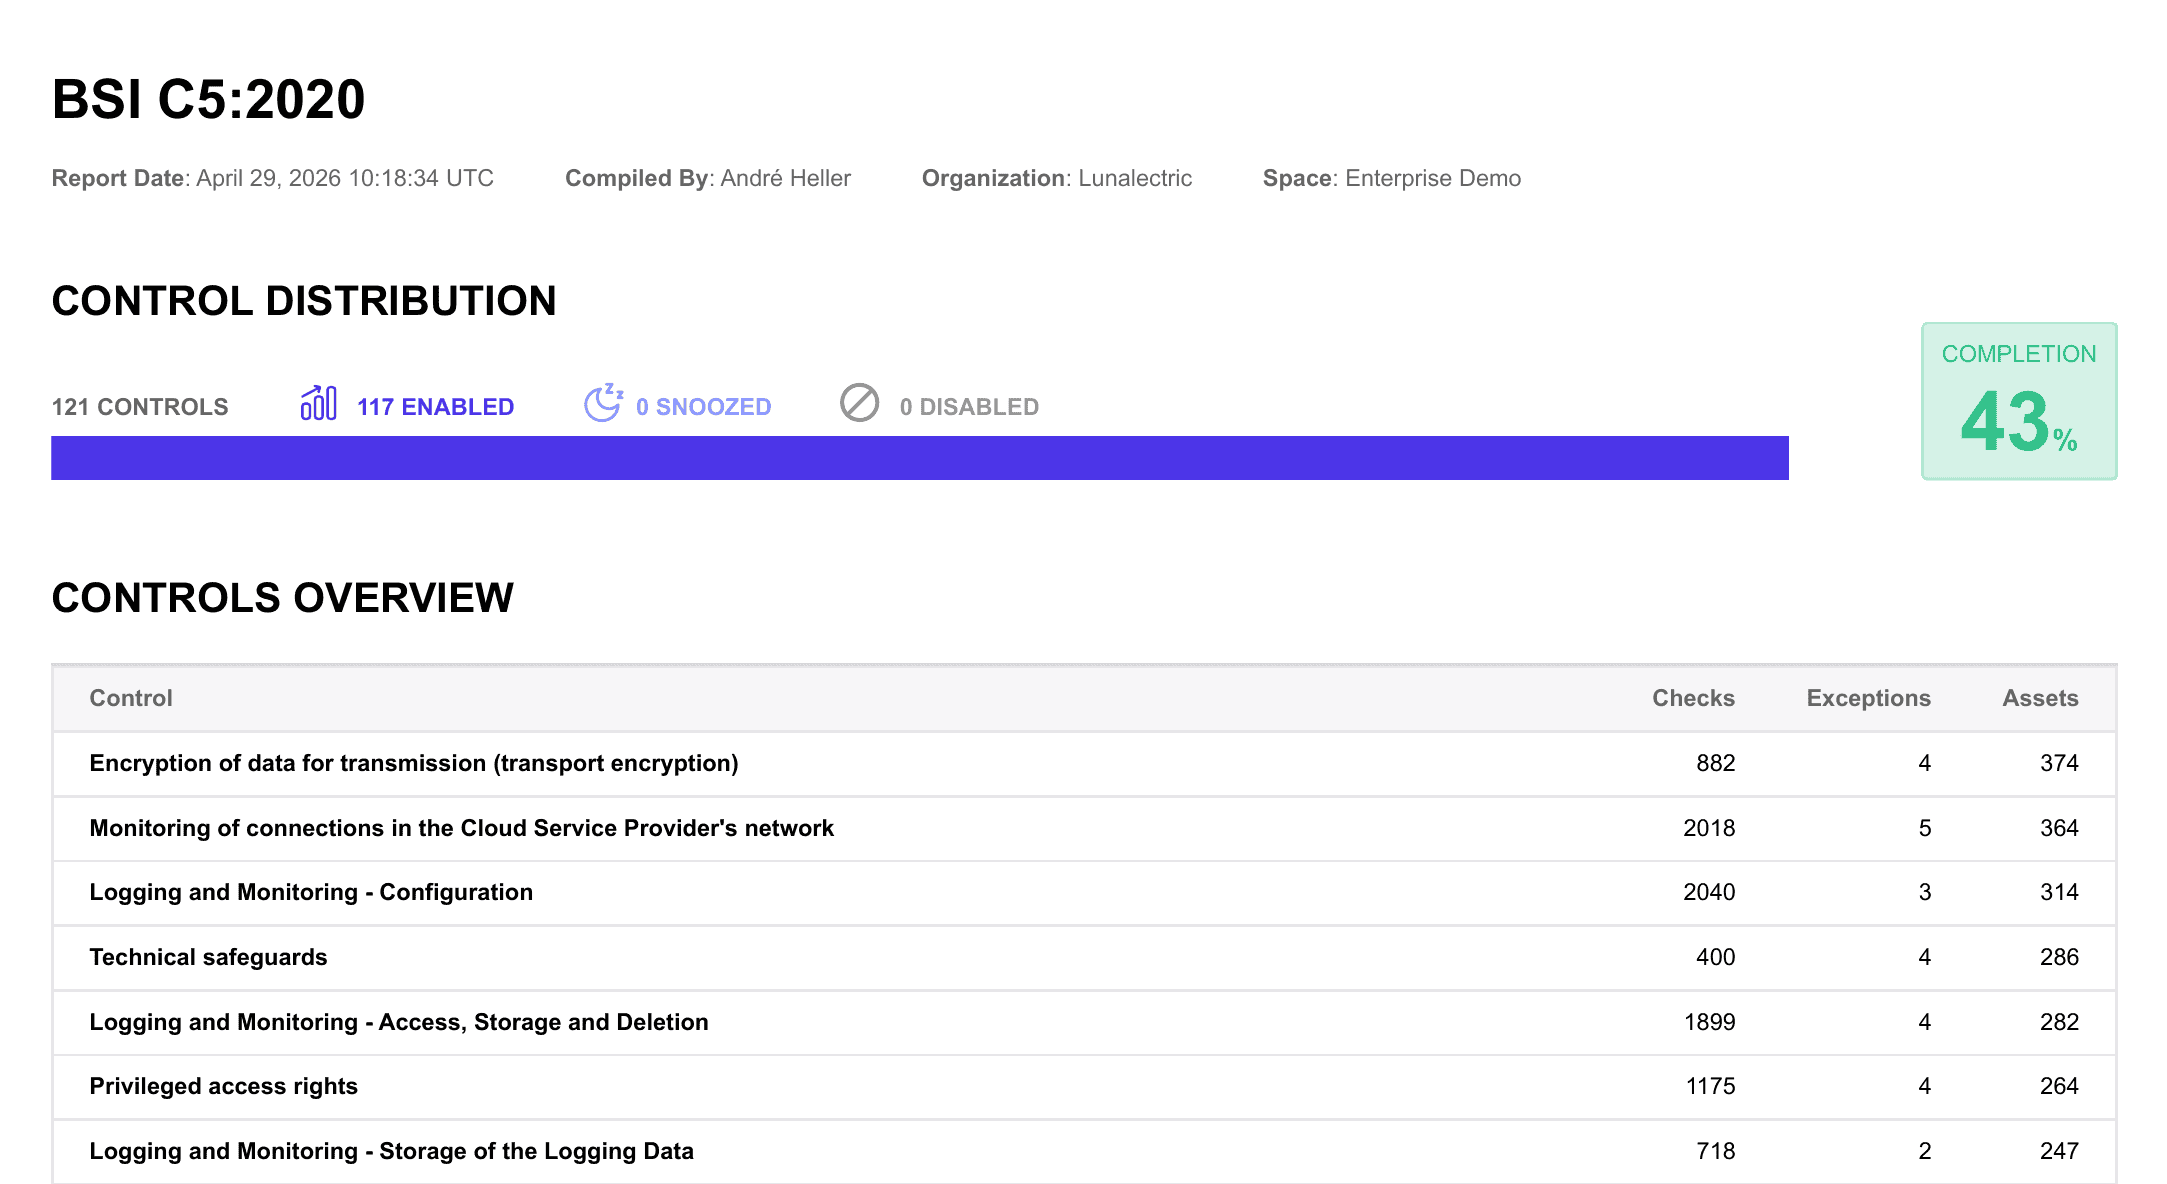Click exceptions value 2 for Storage of Logging Data
The width and height of the screenshot is (2167, 1184).
coord(1924,1151)
